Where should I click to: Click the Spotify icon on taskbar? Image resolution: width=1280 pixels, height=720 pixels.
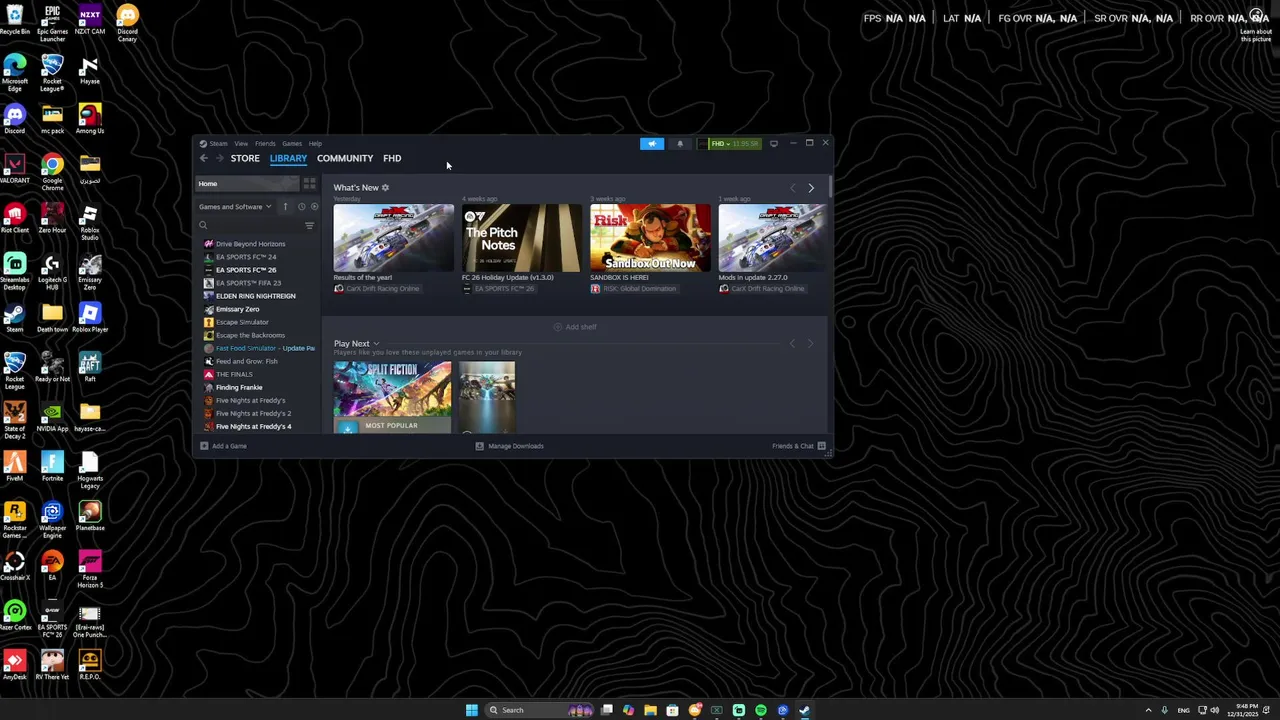(761, 710)
